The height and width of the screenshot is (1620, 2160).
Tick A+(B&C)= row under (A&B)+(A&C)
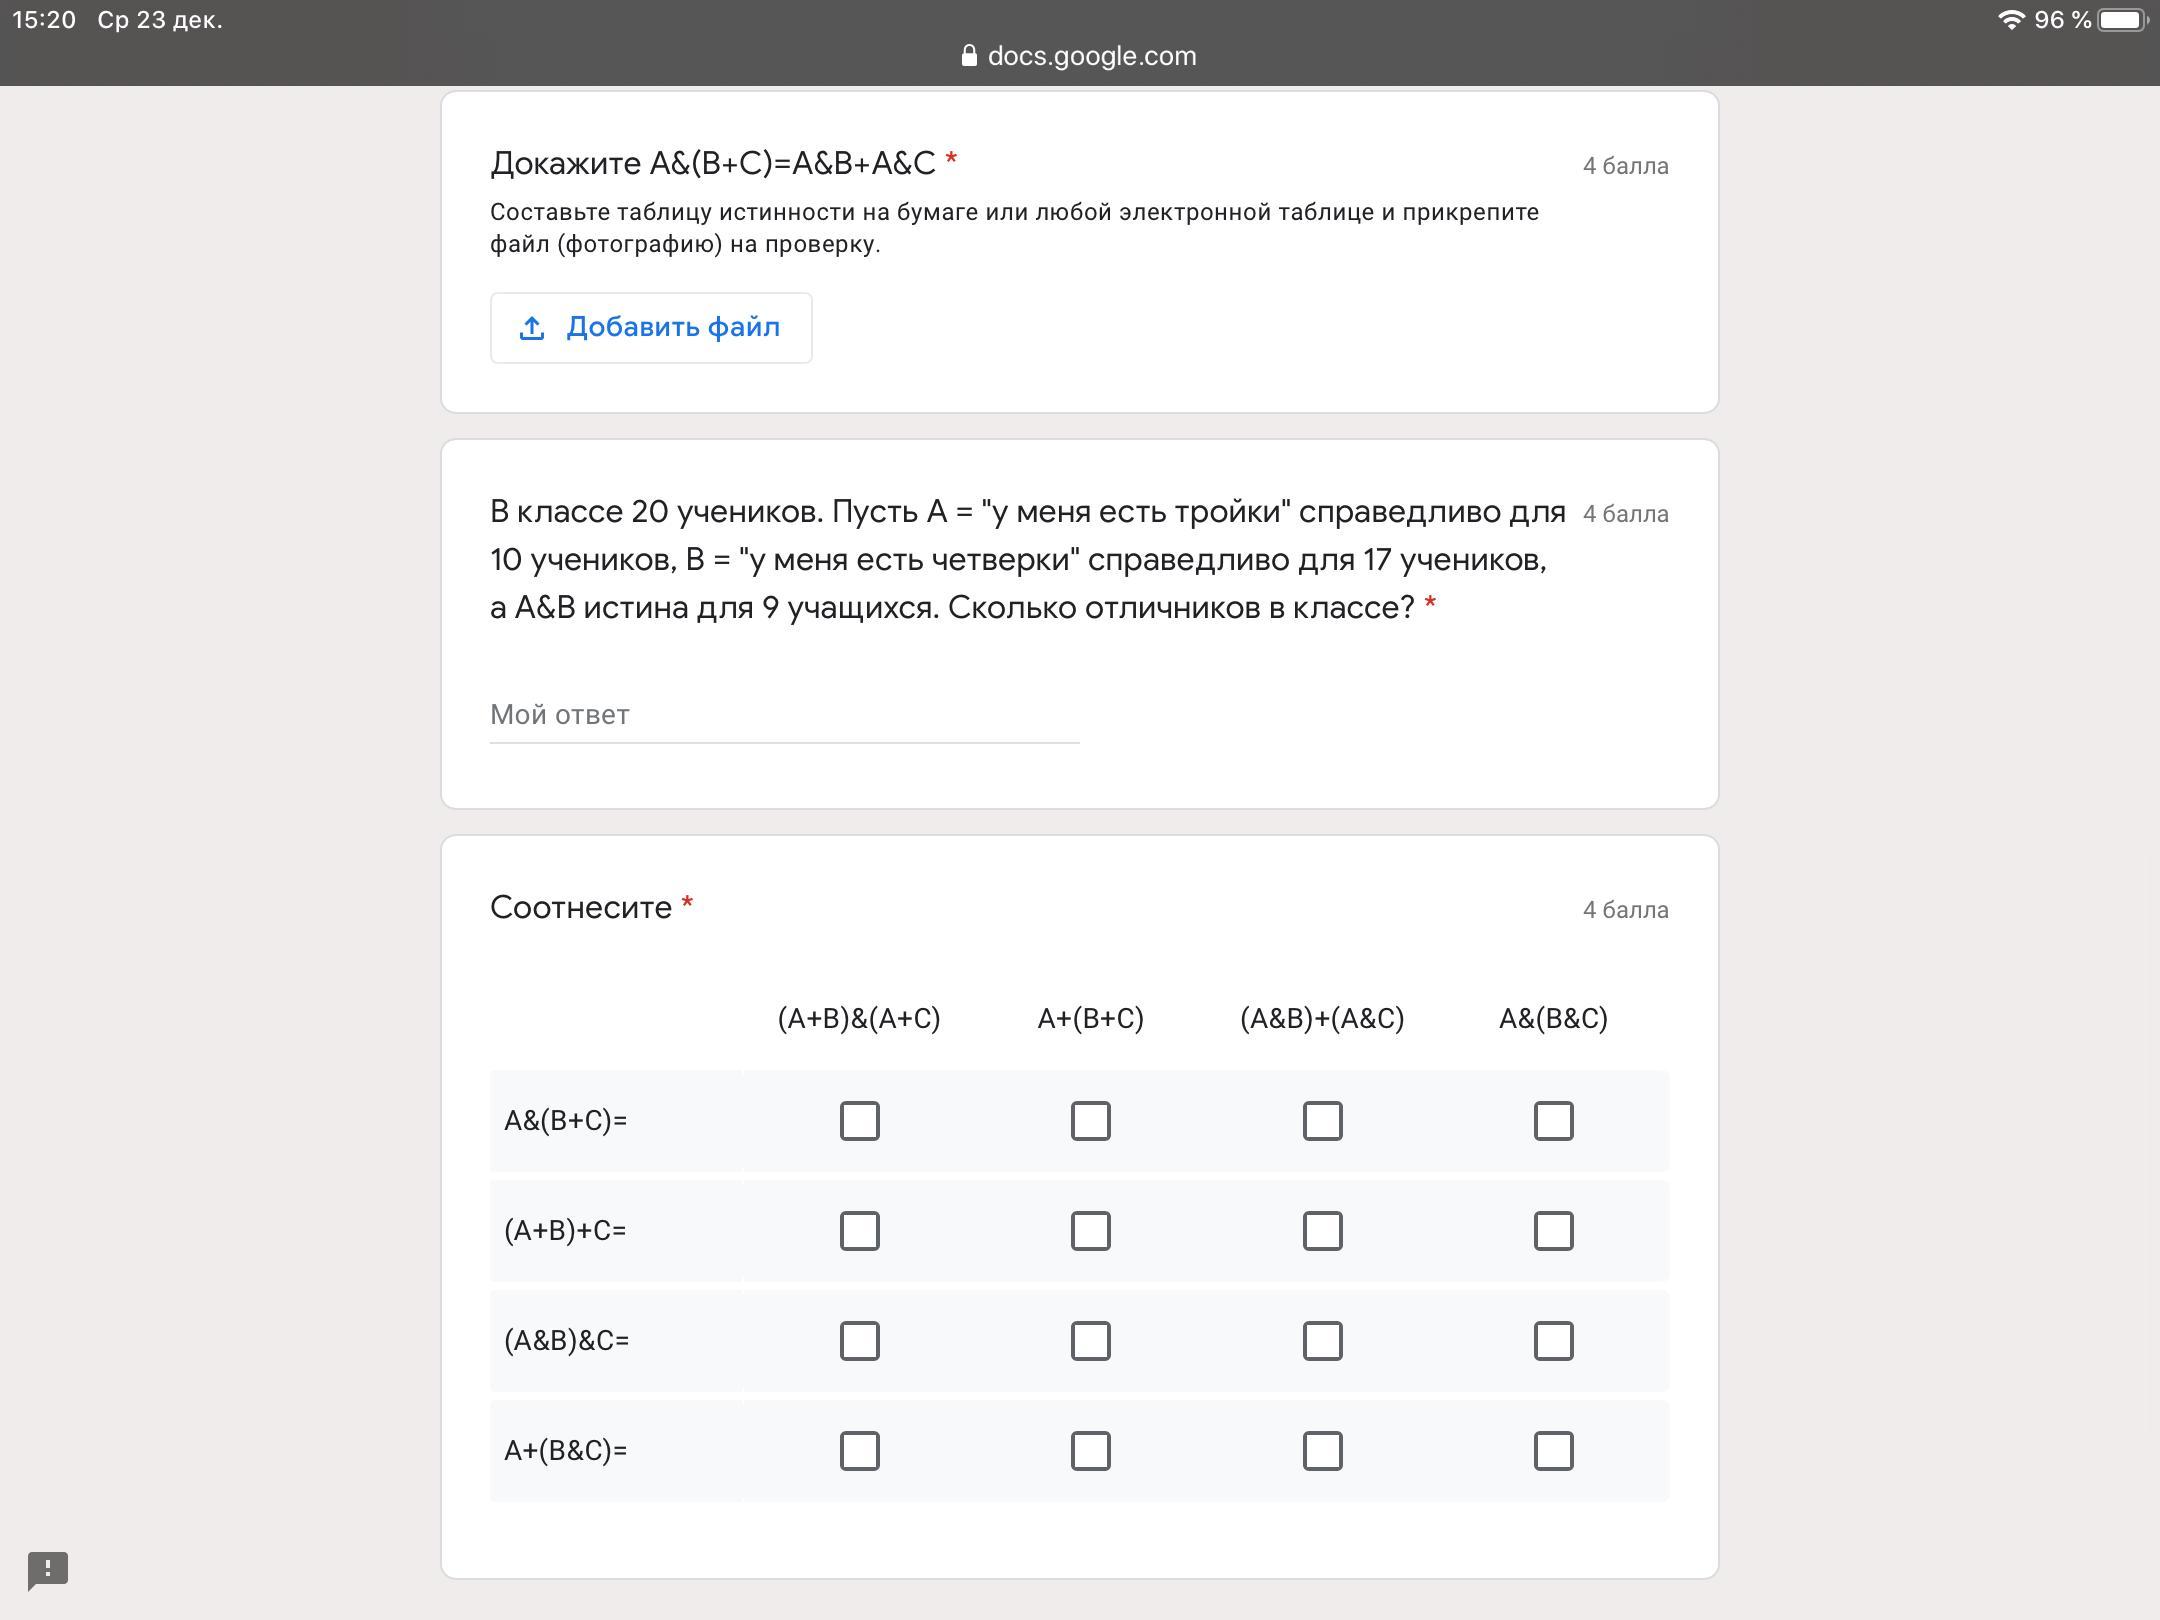pyautogui.click(x=1322, y=1451)
